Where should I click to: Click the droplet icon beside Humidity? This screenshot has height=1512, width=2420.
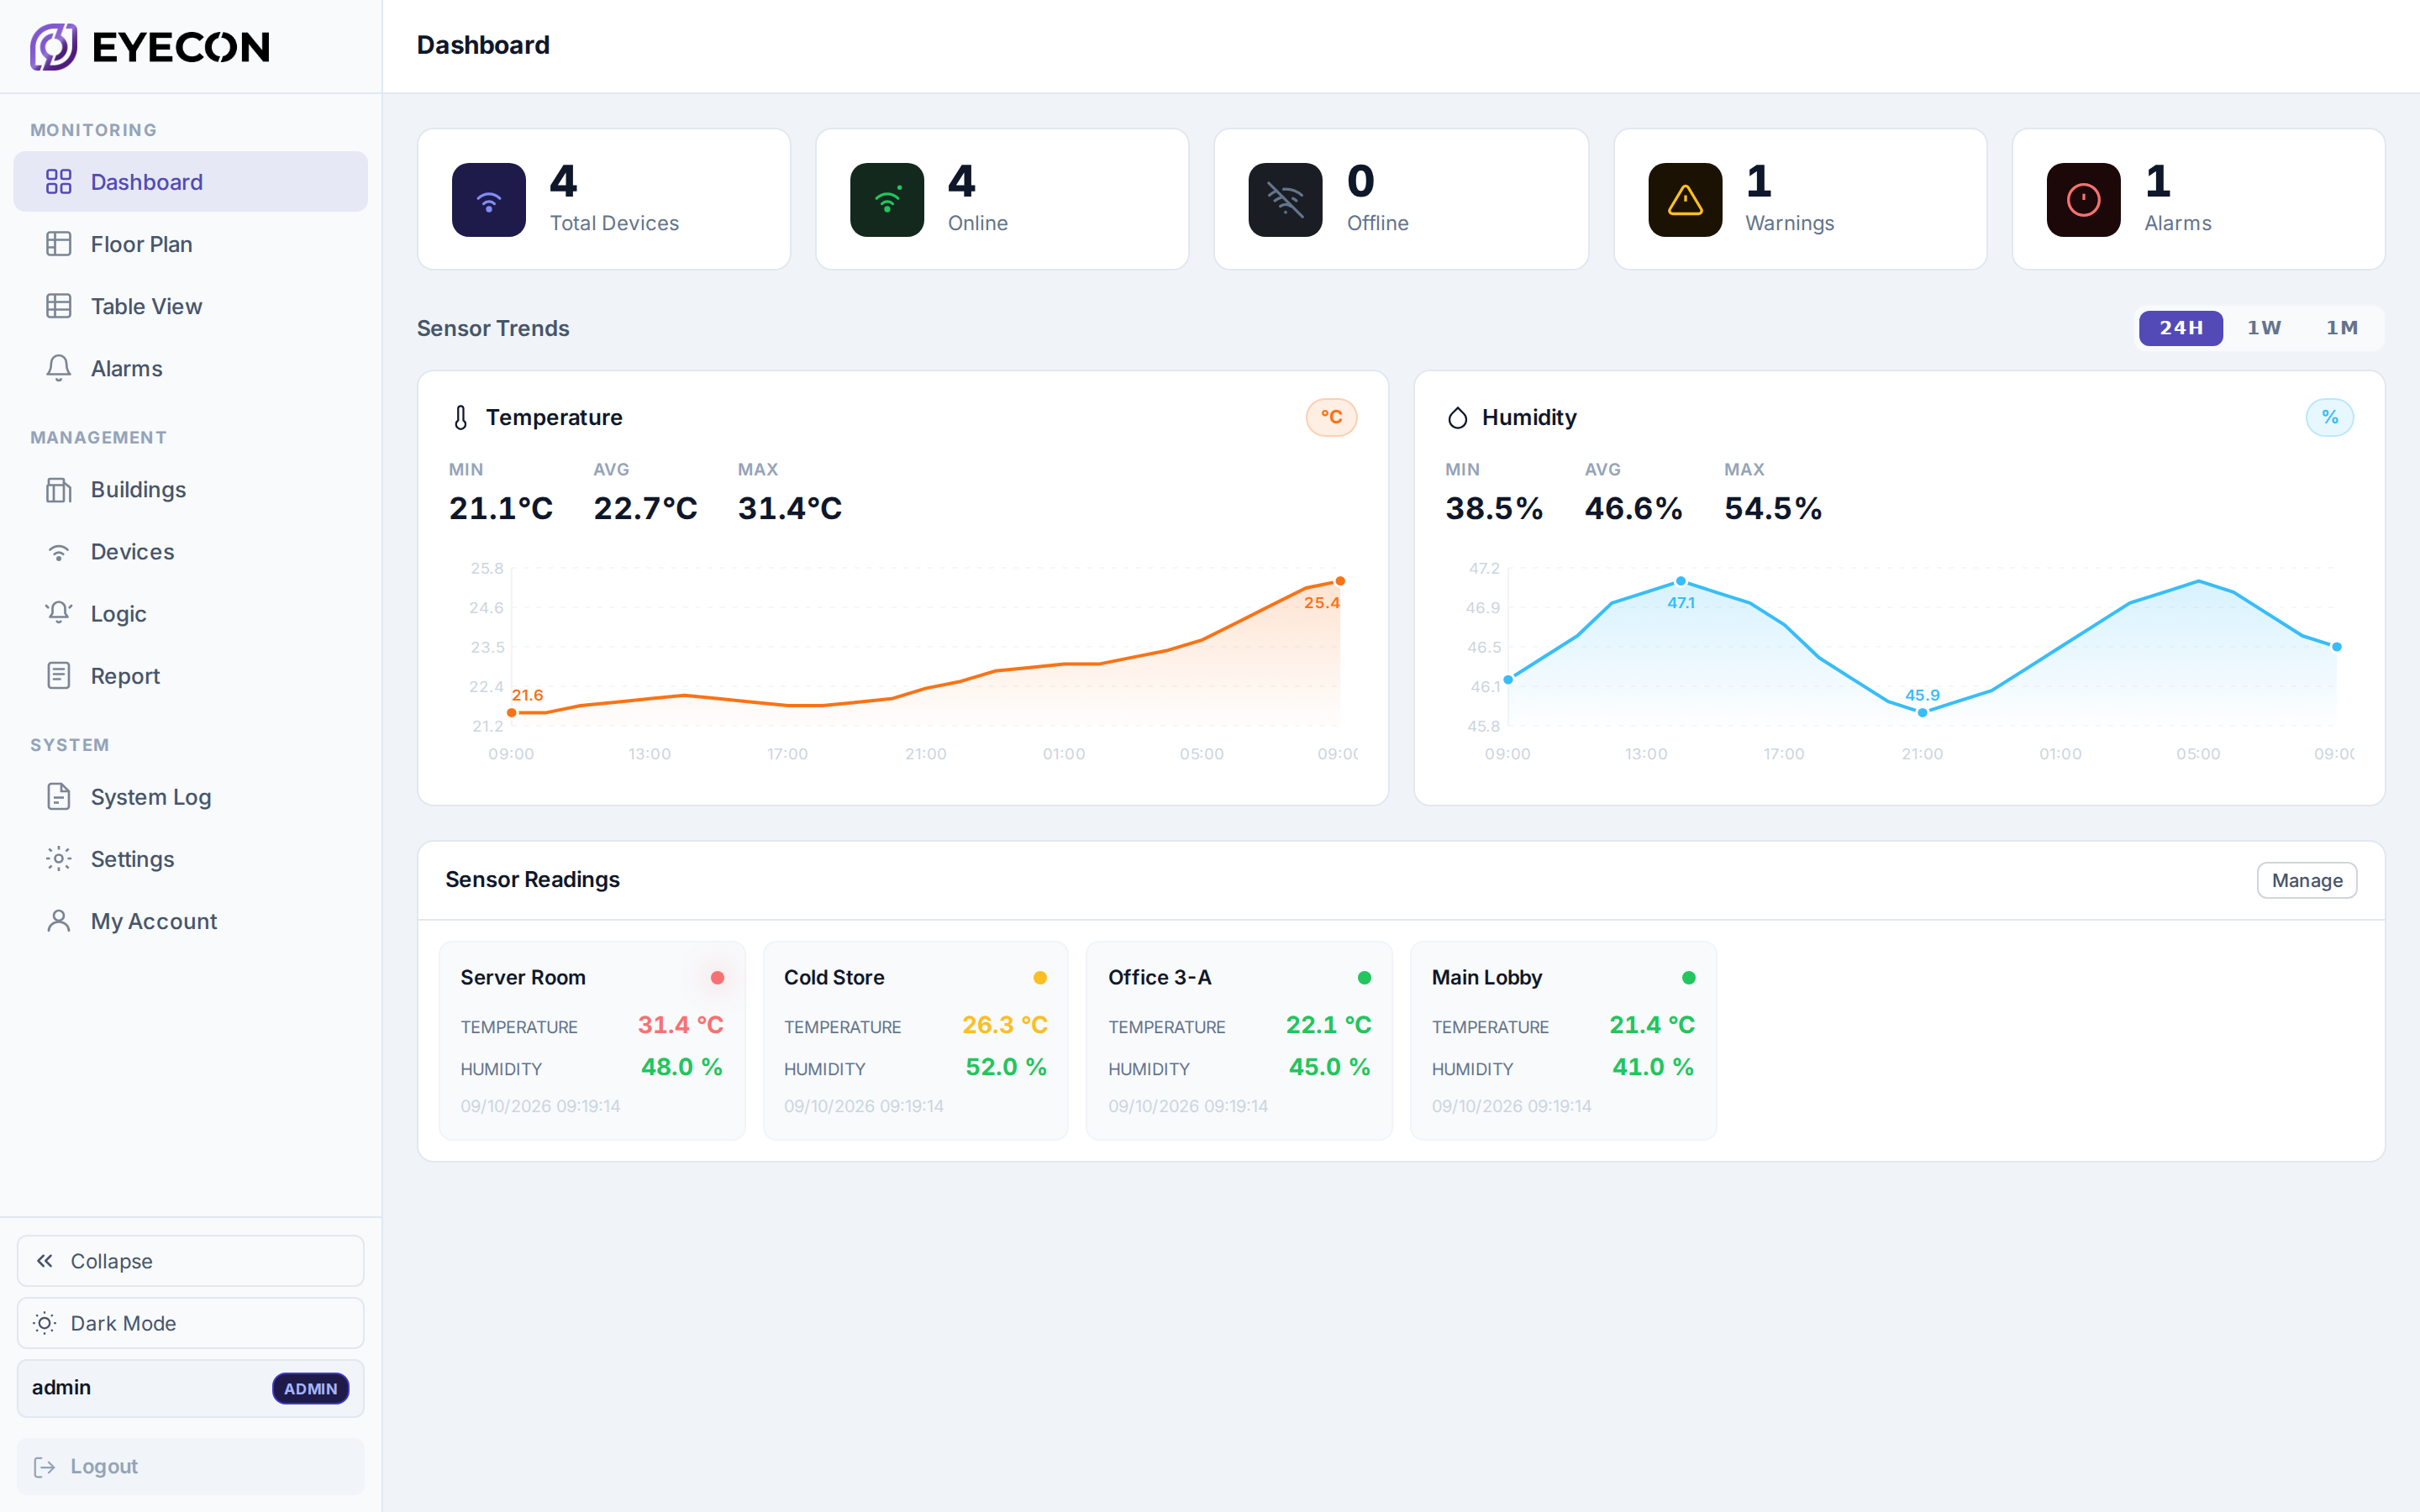pos(1458,417)
